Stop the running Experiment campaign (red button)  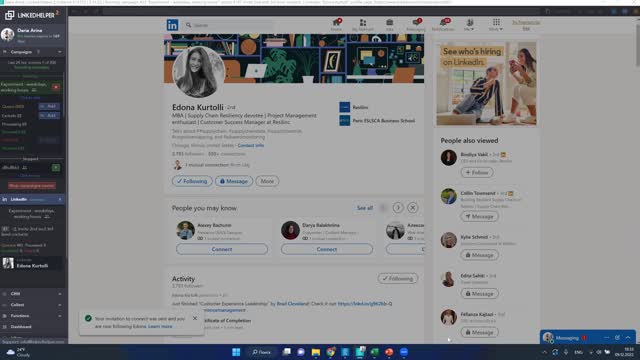(x=56, y=87)
